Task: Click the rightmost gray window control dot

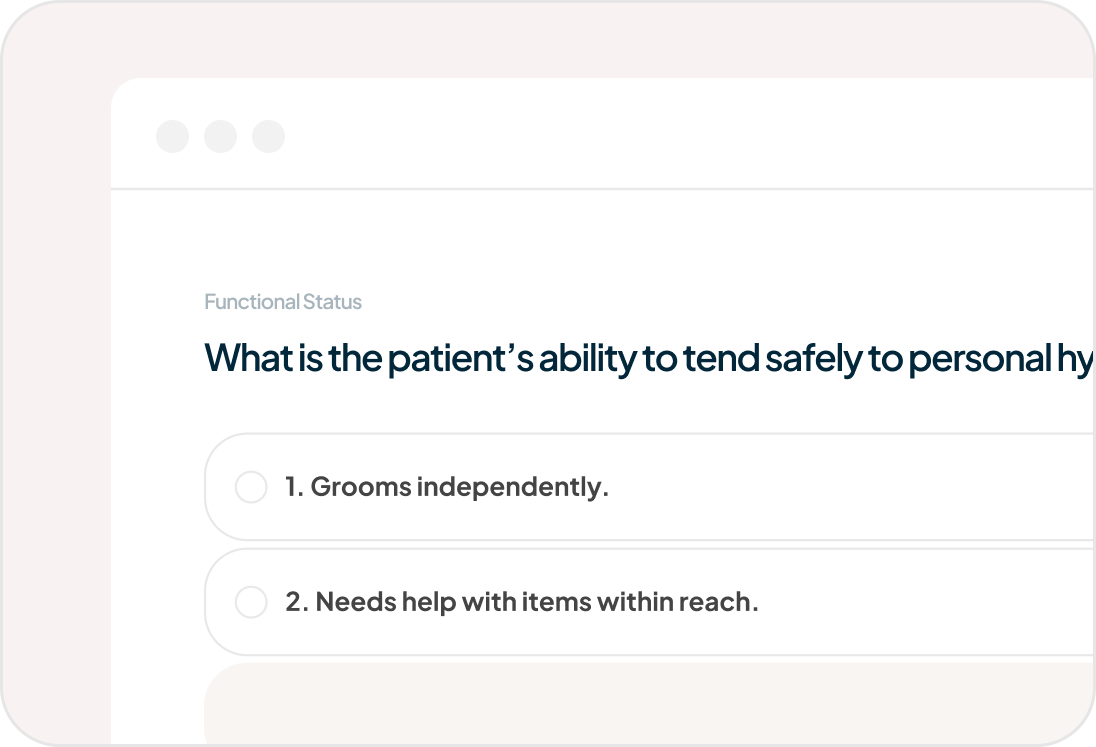Action: [x=268, y=136]
